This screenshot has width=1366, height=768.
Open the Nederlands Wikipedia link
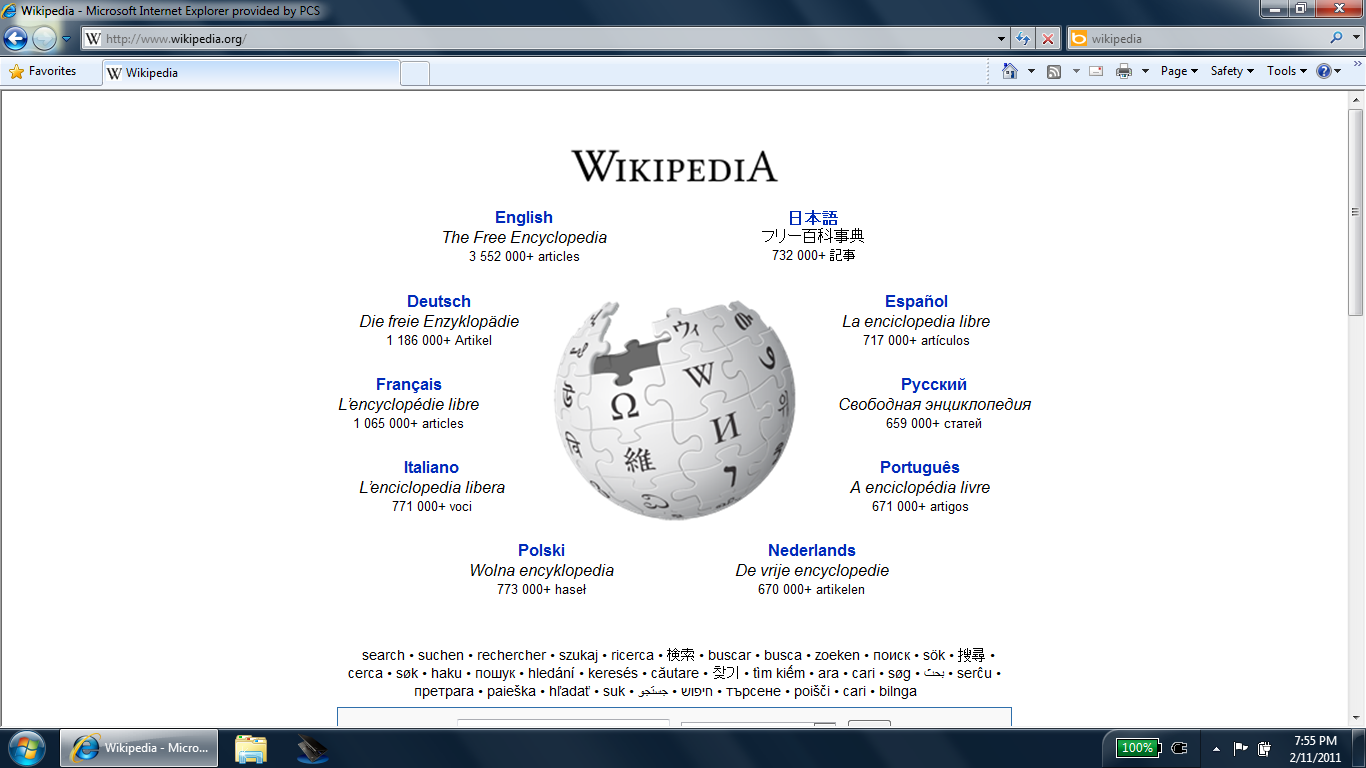812,550
